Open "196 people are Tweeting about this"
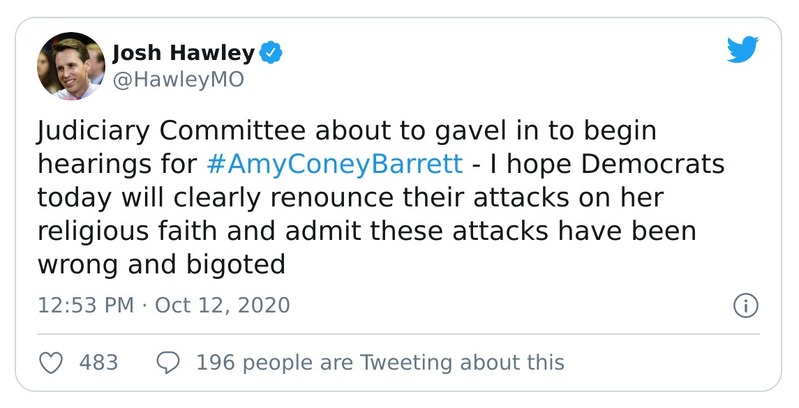This screenshot has width=799, height=408. (x=380, y=362)
